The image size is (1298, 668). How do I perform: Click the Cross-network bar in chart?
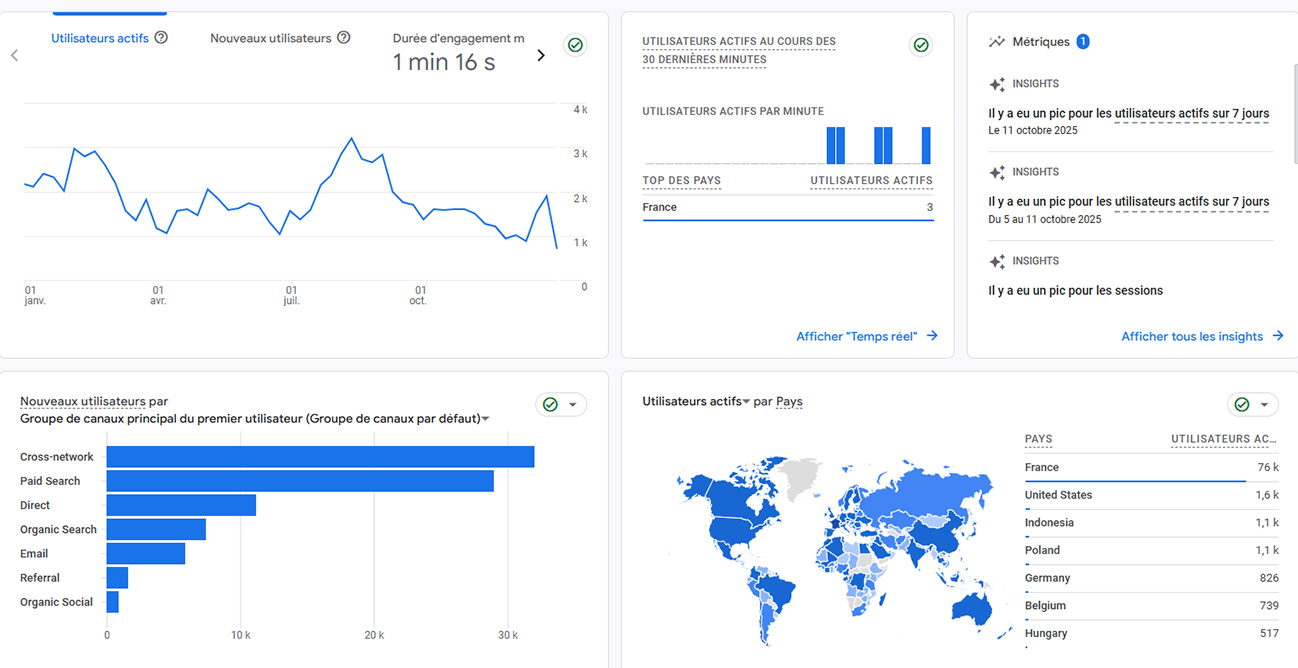320,457
